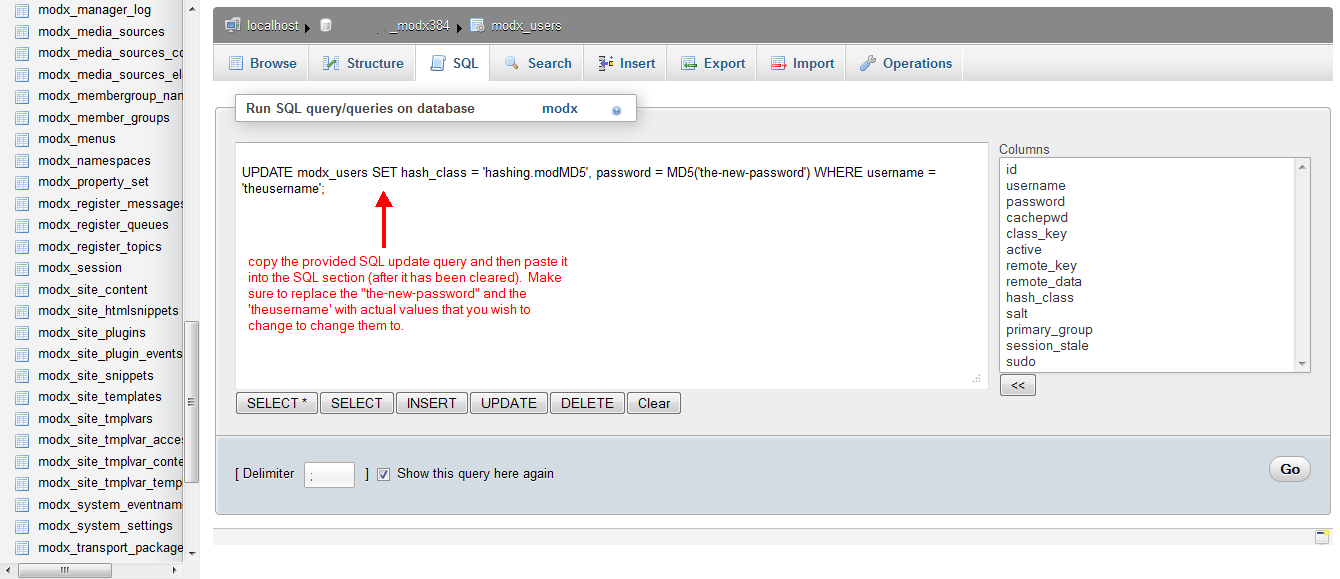Click the localhost server icon in breadcrumb

(232, 25)
